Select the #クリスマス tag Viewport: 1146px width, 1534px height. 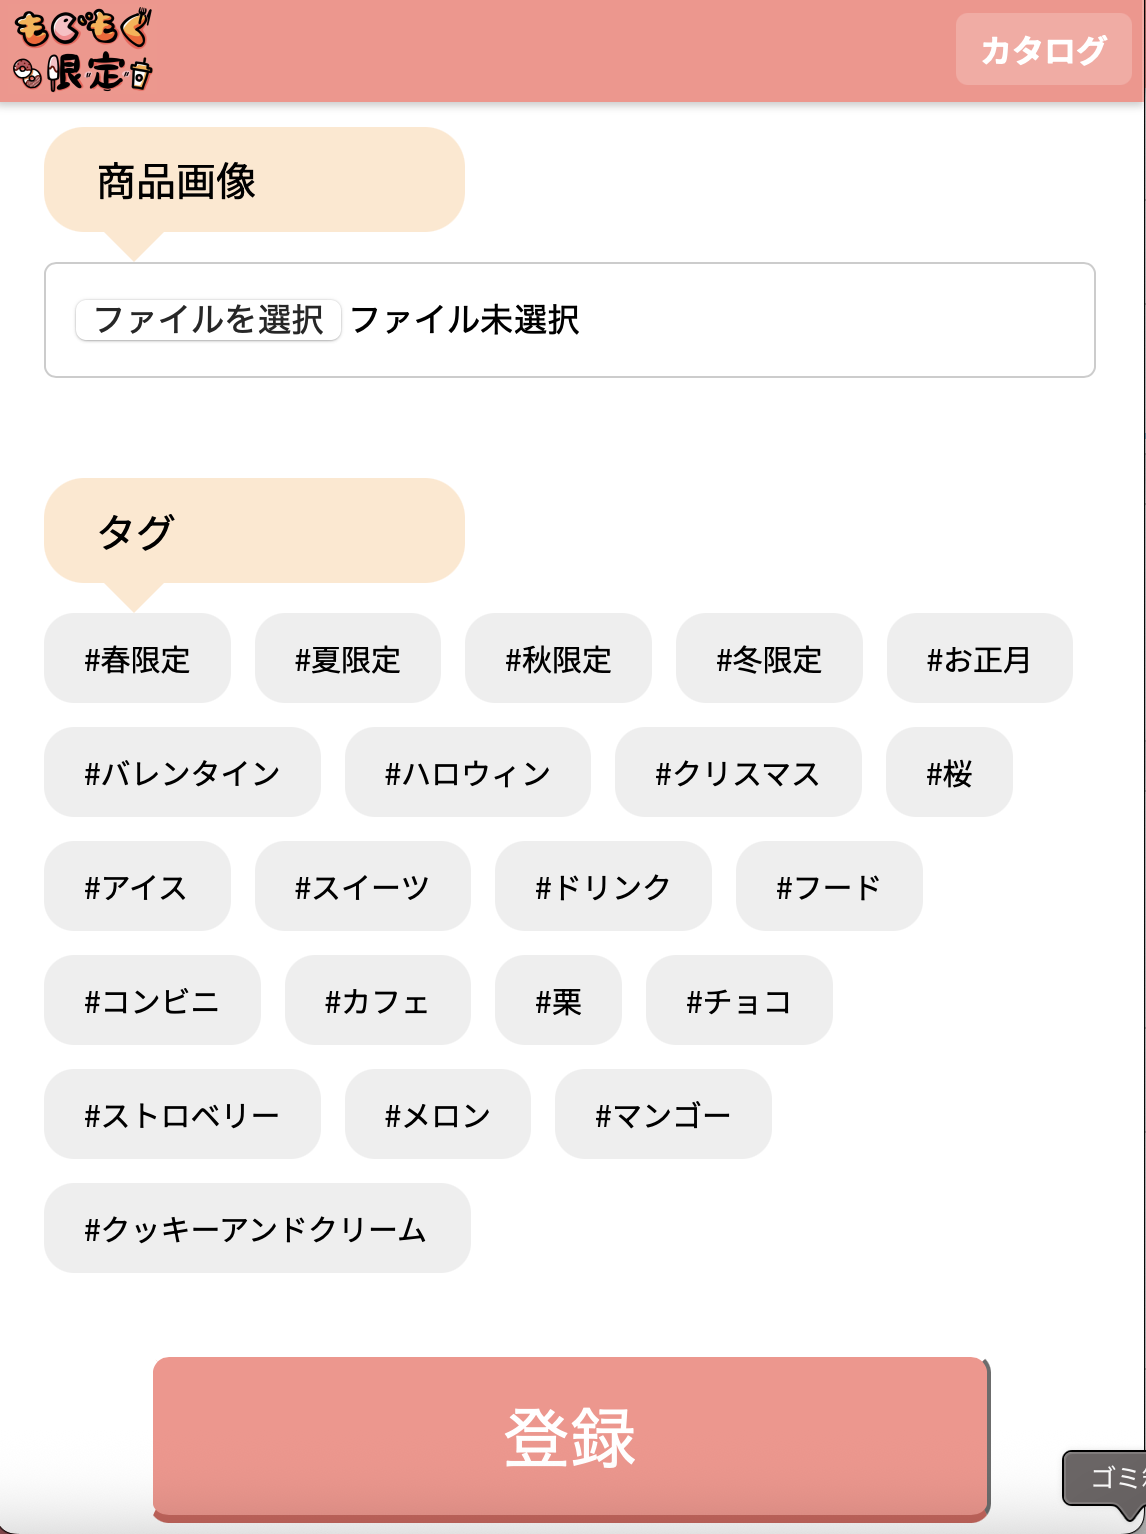coord(738,773)
